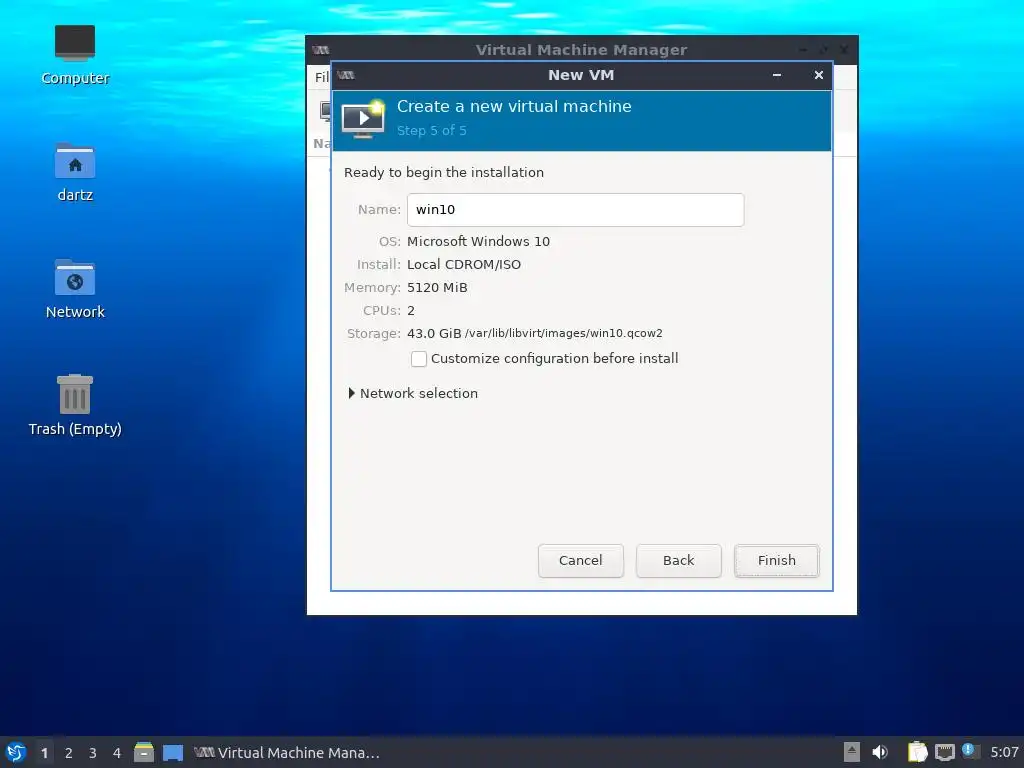The height and width of the screenshot is (768, 1024).
Task: Close the New VM dialog
Action: pyautogui.click(x=818, y=75)
